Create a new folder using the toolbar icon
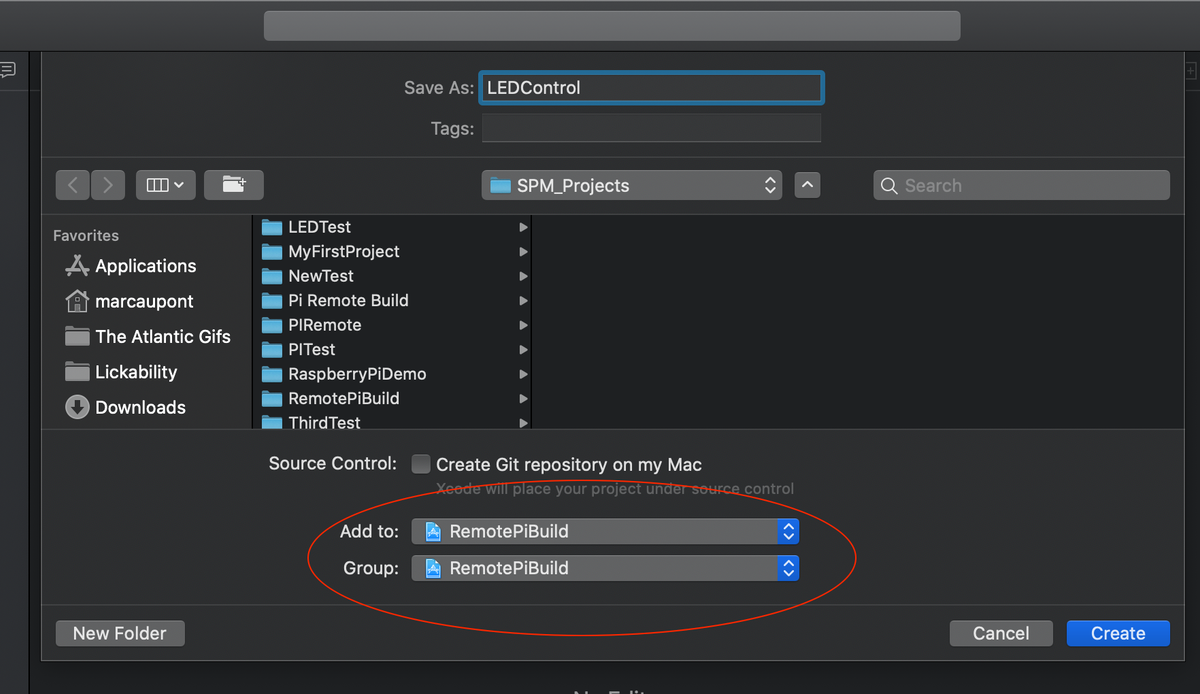 233,184
